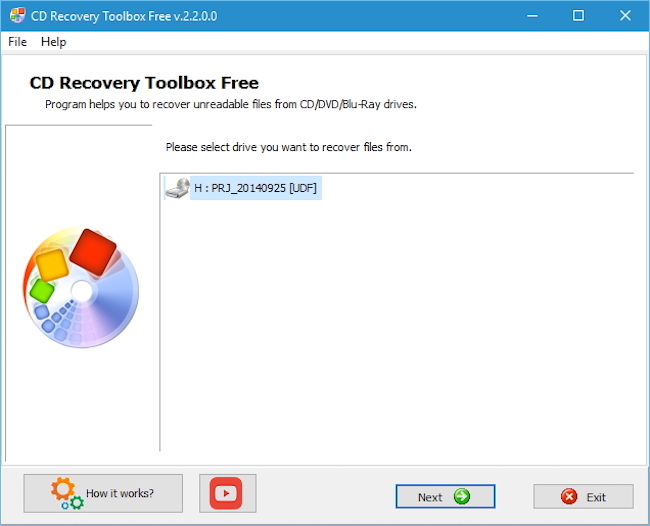Image resolution: width=650 pixels, height=526 pixels.
Task: Click the disc drive icon beside H:
Action: (x=177, y=188)
